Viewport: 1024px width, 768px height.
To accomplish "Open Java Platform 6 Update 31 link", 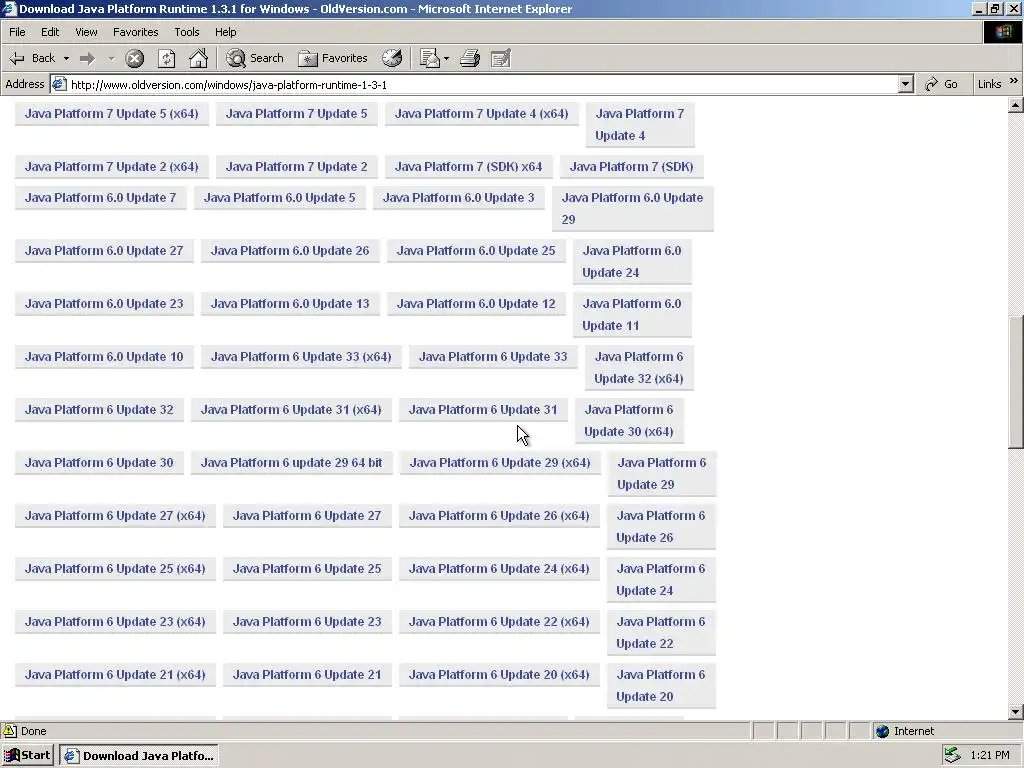I will click(x=483, y=409).
